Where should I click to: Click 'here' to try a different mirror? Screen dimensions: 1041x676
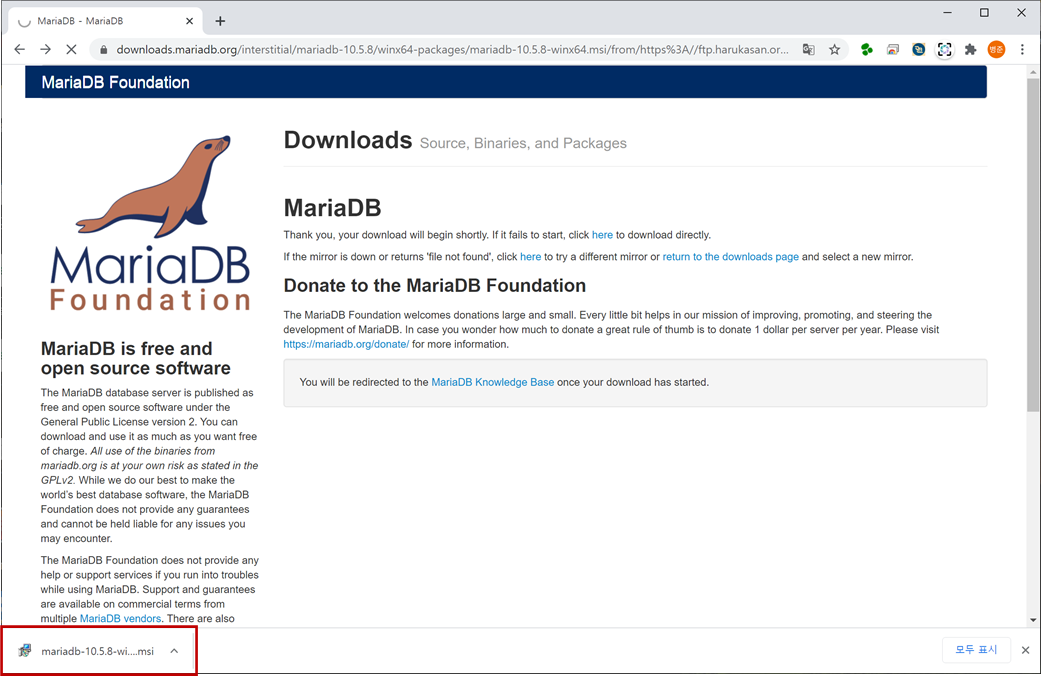[530, 257]
